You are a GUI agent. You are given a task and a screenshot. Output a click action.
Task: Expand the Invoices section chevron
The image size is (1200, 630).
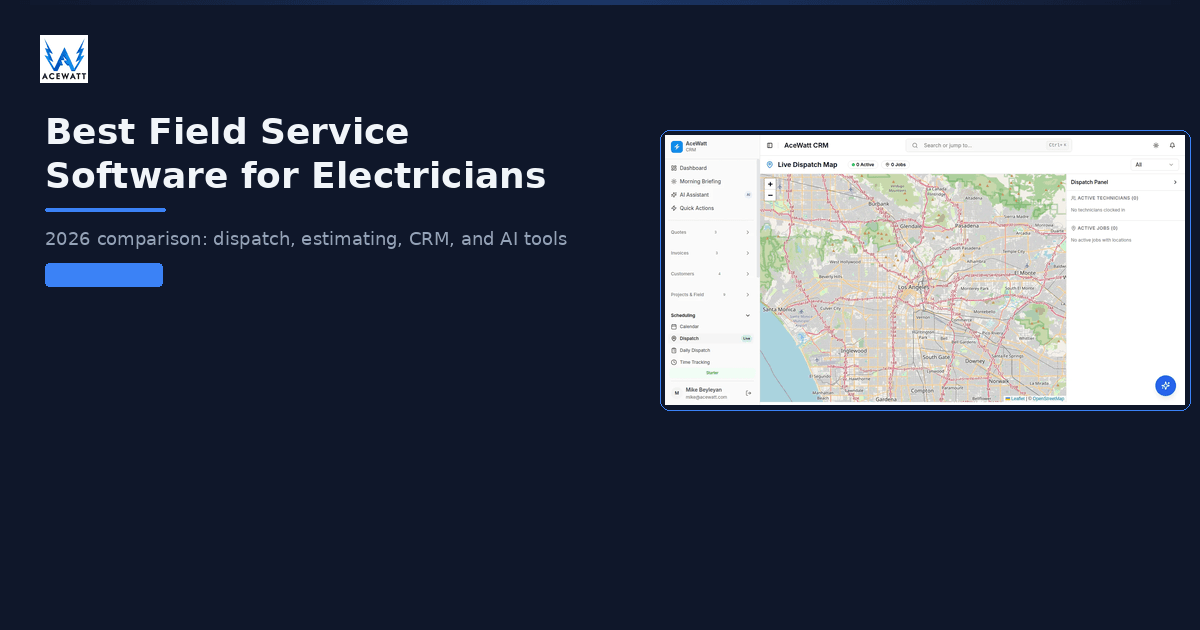coord(747,253)
